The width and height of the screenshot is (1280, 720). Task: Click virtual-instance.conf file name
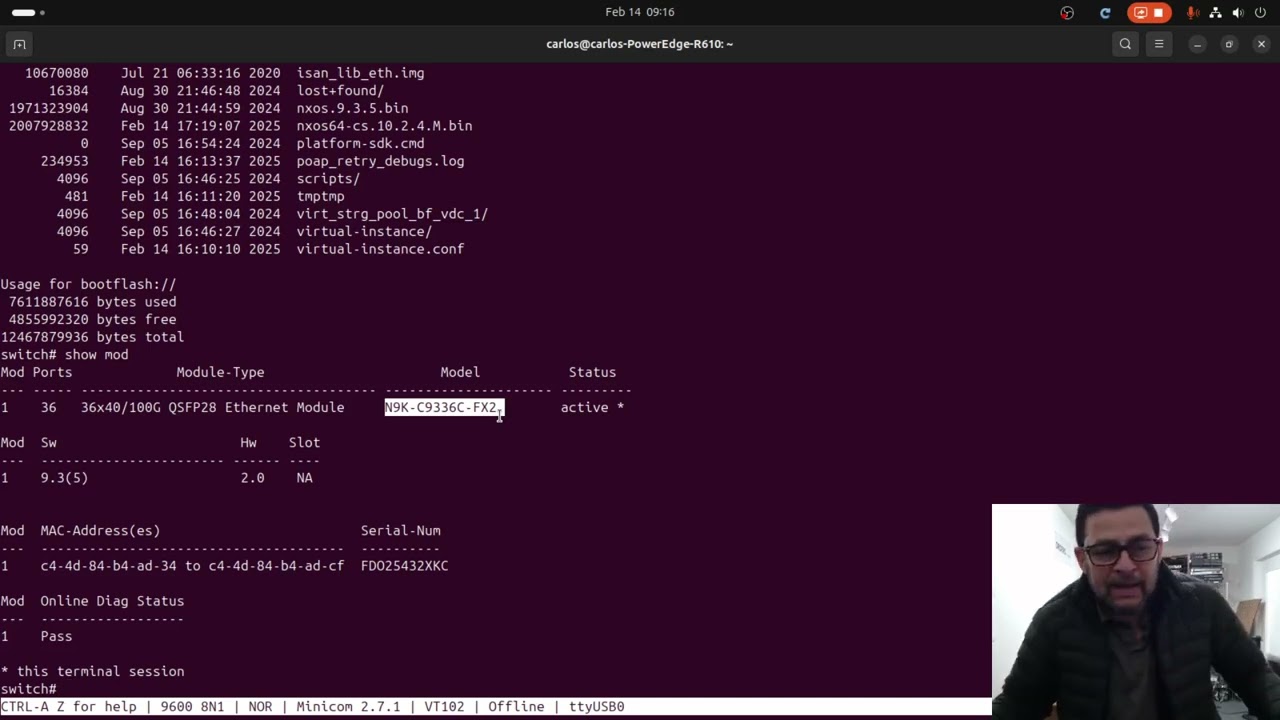[x=380, y=249]
